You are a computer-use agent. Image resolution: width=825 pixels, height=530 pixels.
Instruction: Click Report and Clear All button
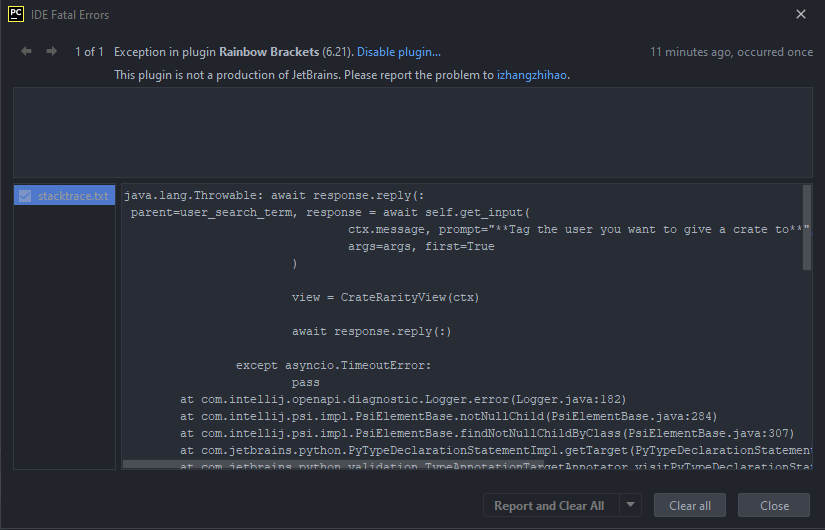click(x=549, y=506)
